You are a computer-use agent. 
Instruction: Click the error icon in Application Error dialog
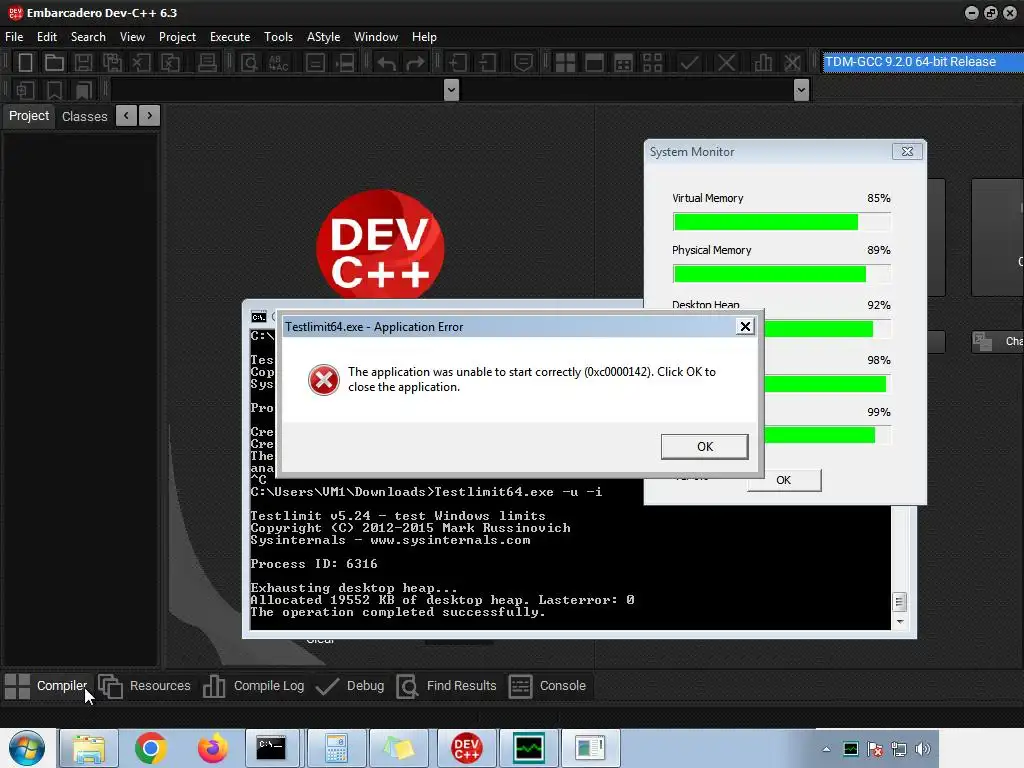pyautogui.click(x=323, y=380)
